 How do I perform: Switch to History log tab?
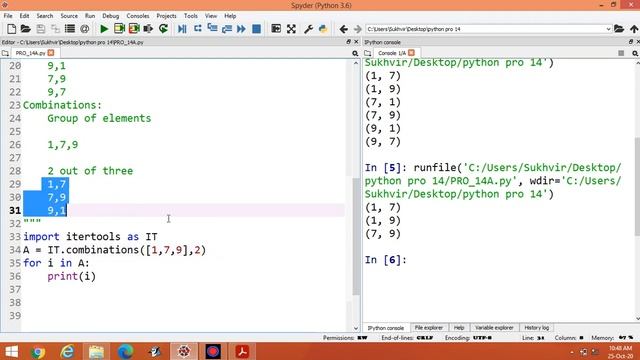tap(536, 328)
